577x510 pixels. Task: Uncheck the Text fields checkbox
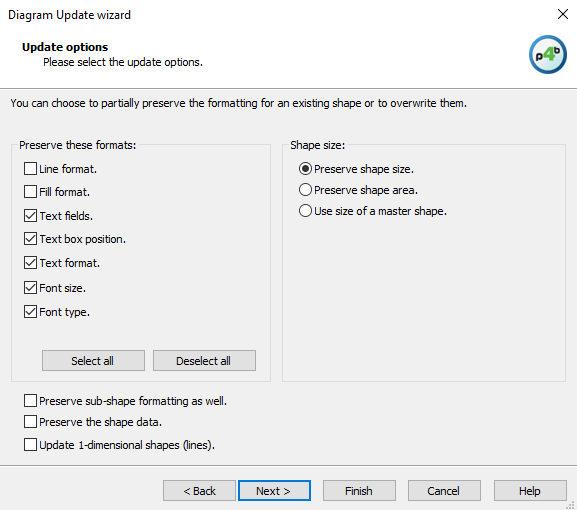tap(30, 216)
